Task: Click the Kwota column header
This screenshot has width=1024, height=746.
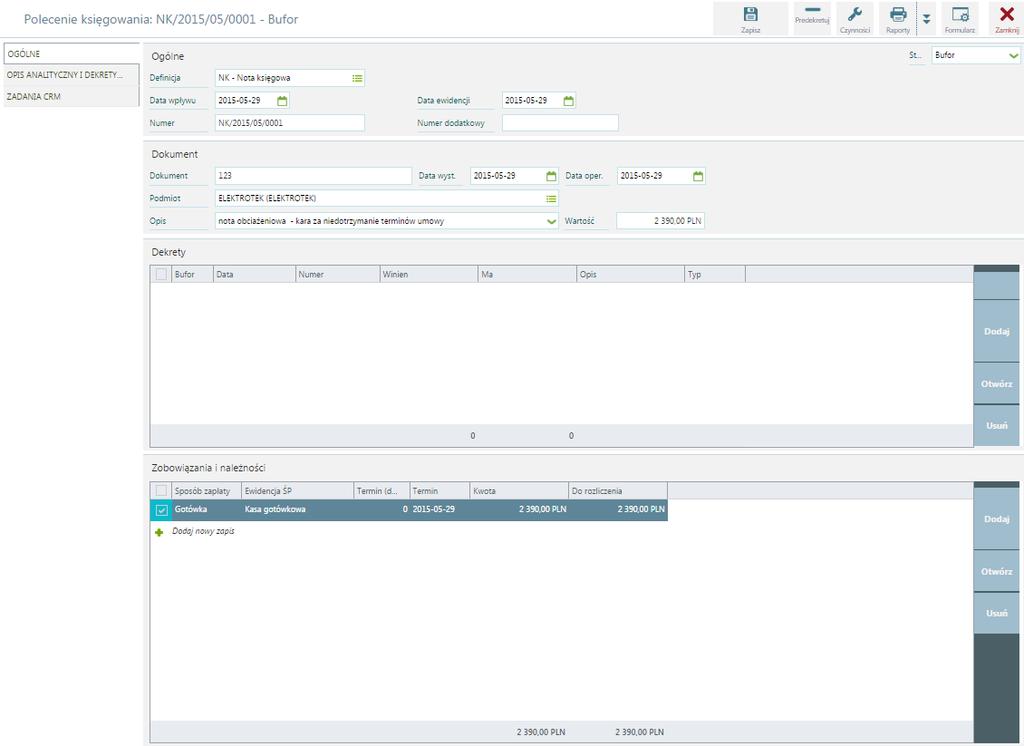Action: pyautogui.click(x=519, y=491)
